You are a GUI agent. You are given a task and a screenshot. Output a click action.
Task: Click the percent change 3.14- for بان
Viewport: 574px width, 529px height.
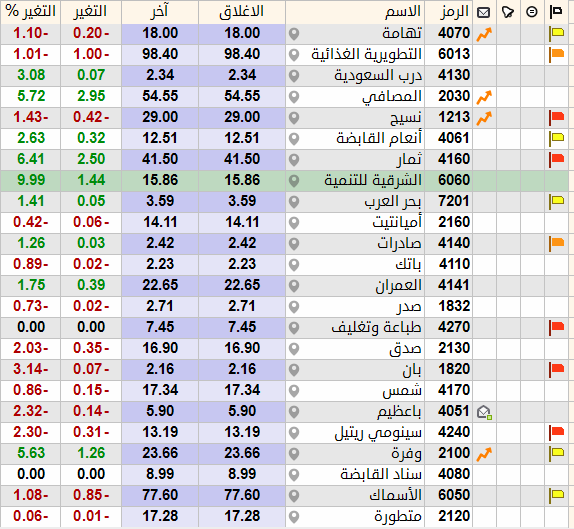(31, 369)
